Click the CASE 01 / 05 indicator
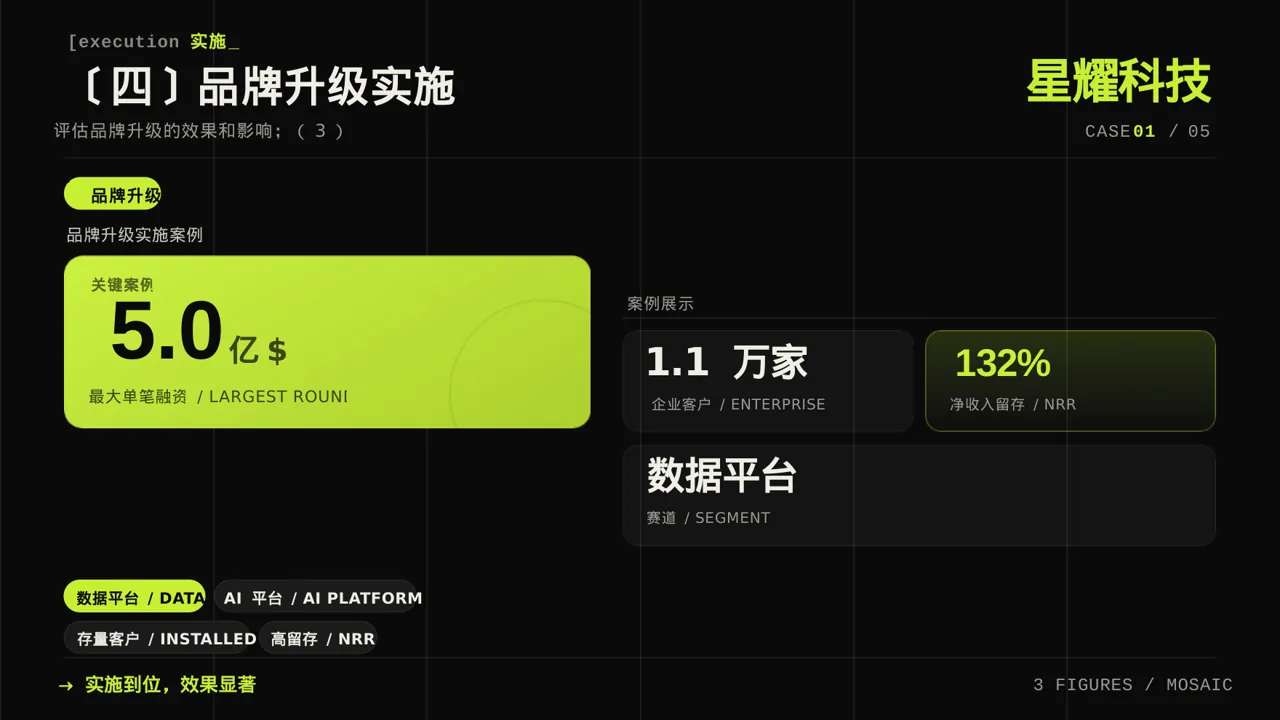1280x720 pixels. tap(1148, 131)
